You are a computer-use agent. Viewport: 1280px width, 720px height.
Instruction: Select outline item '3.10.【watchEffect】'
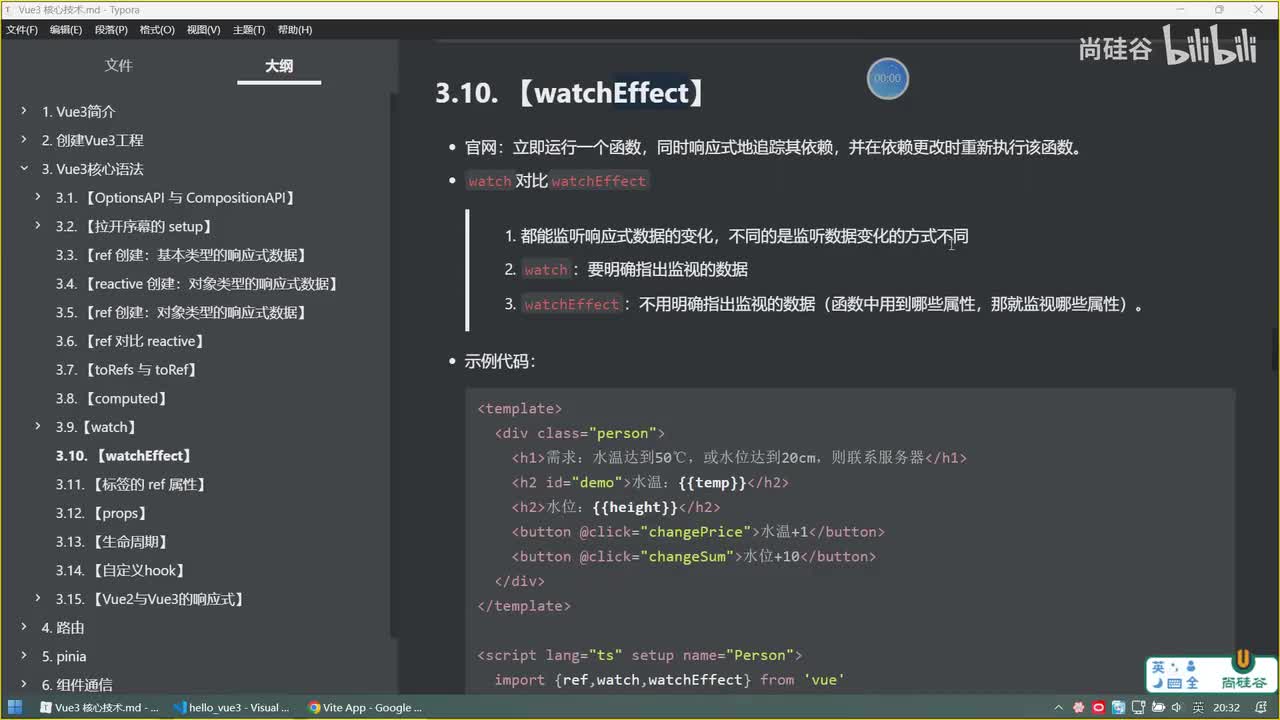(124, 456)
